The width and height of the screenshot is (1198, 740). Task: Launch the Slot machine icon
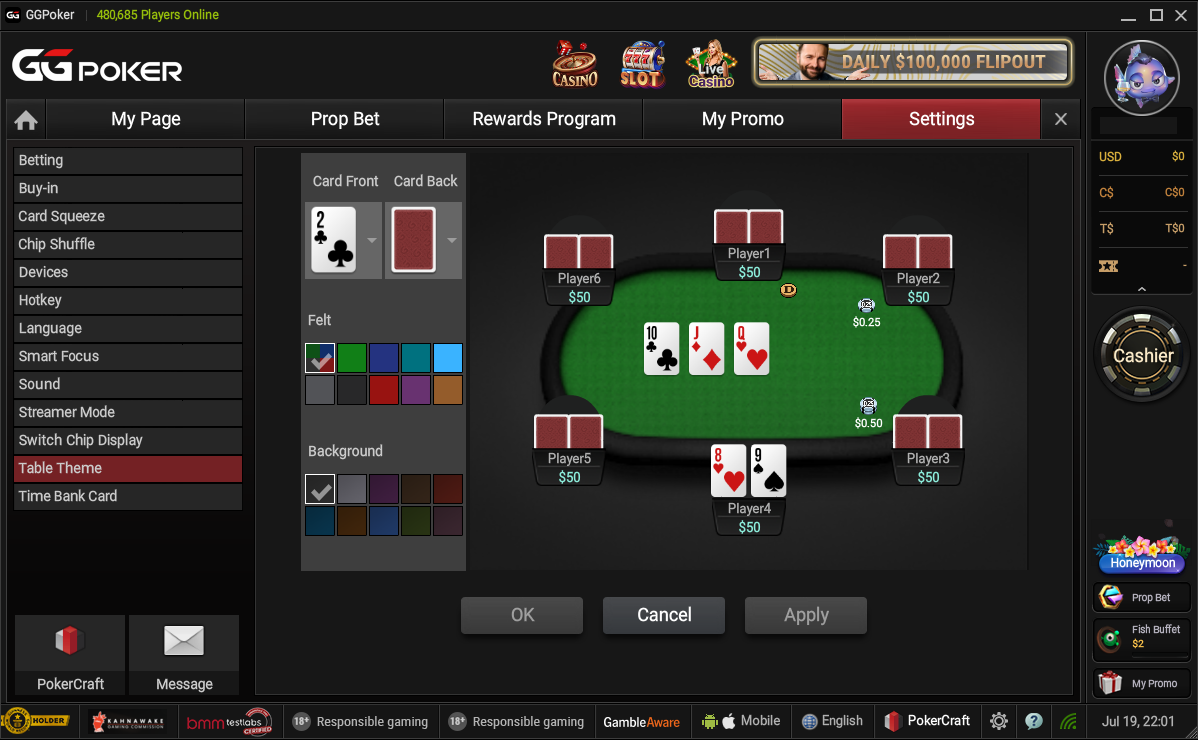click(642, 63)
